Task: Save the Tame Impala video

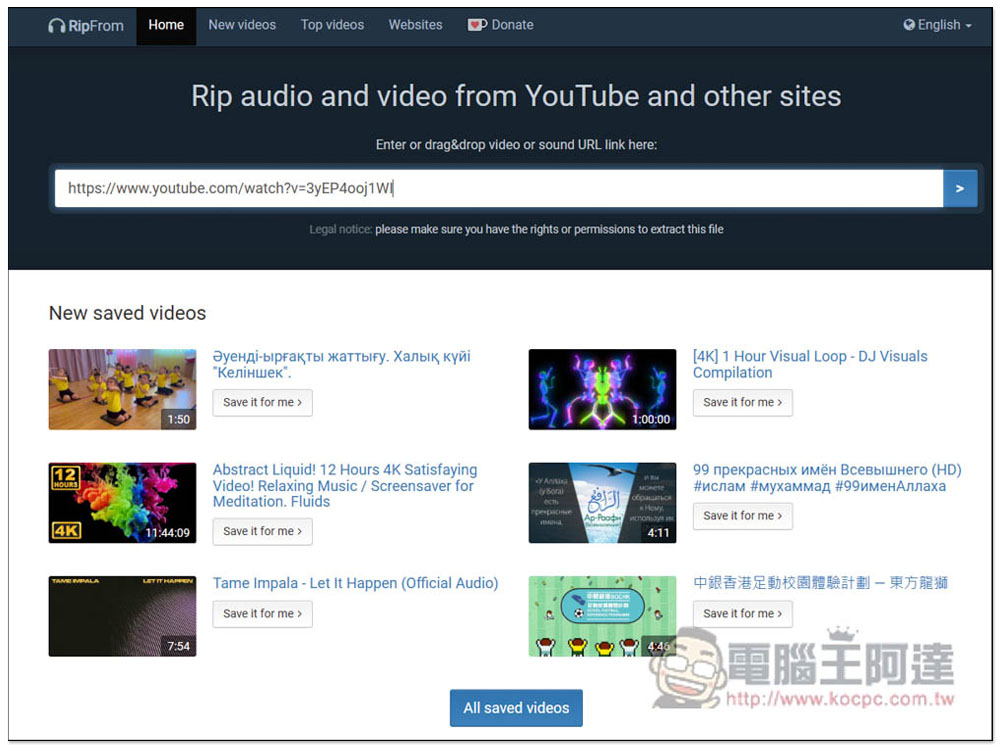Action: (262, 613)
